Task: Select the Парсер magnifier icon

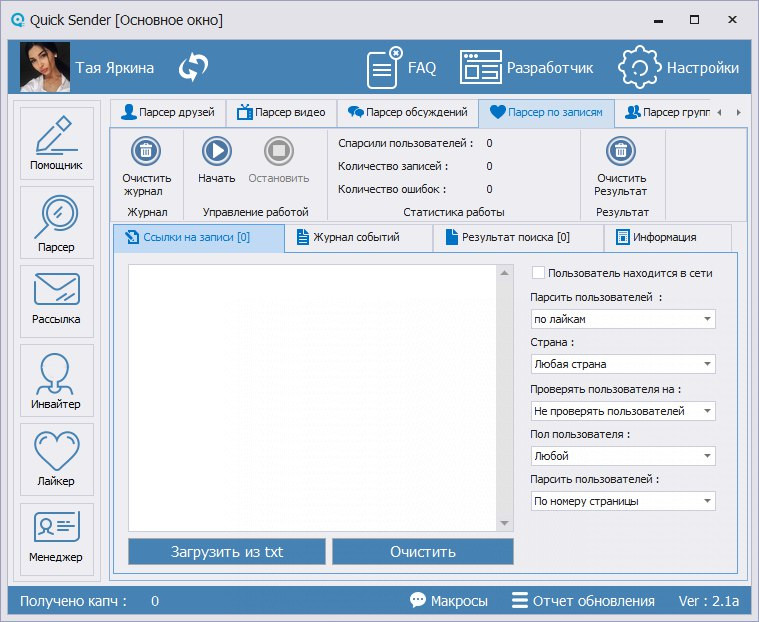Action: 57,222
